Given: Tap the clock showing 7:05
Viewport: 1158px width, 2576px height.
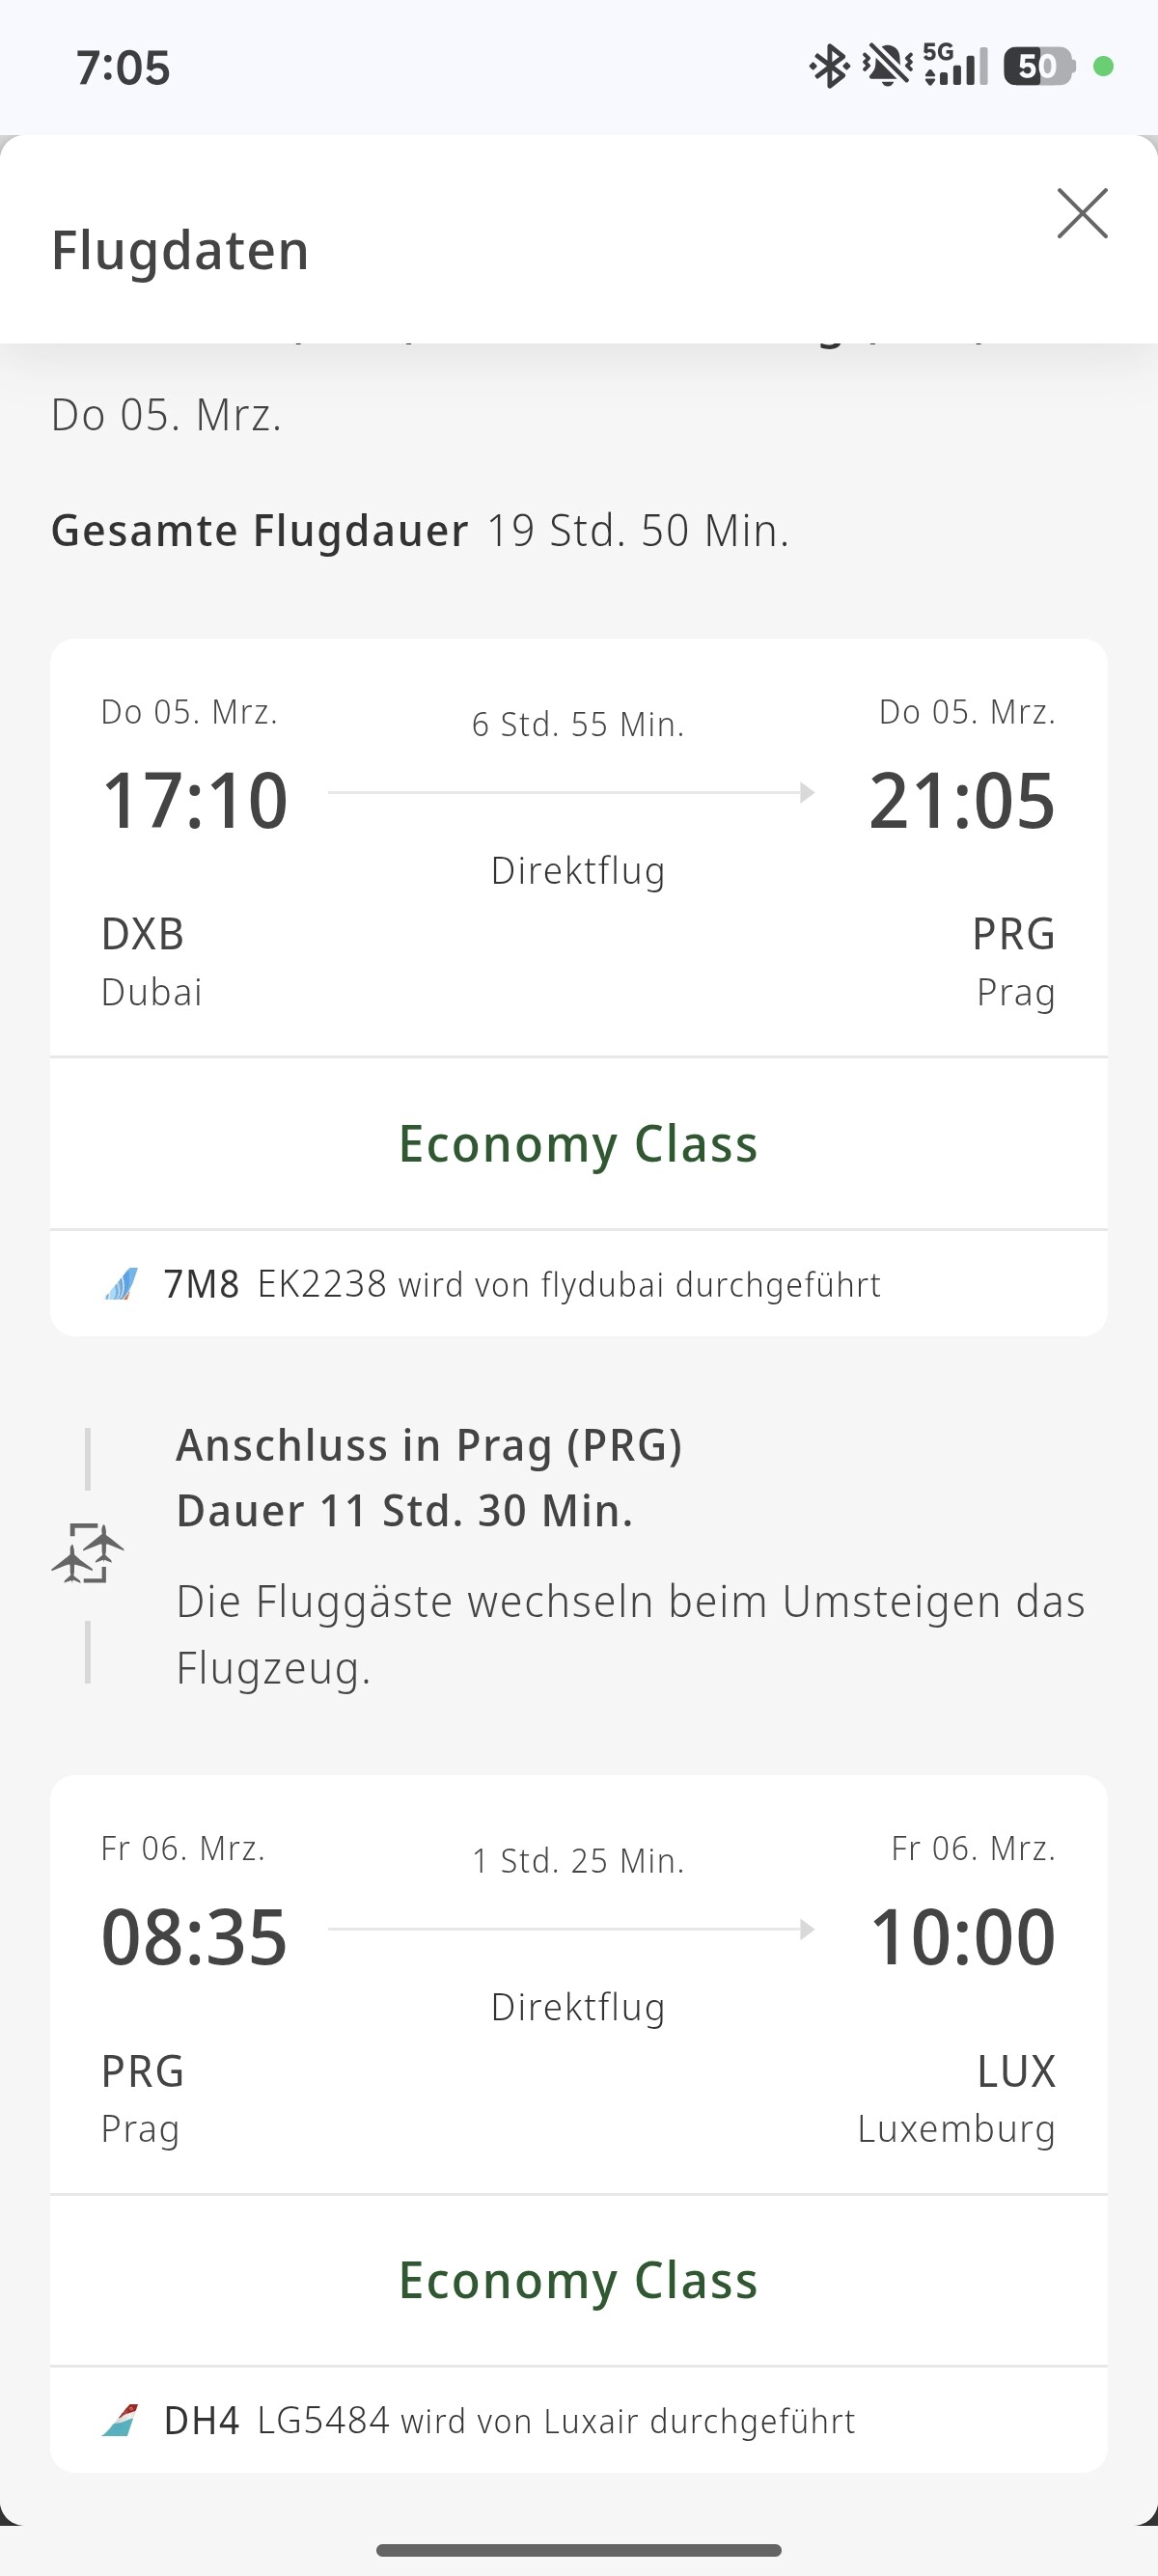Looking at the screenshot, I should (x=123, y=68).
